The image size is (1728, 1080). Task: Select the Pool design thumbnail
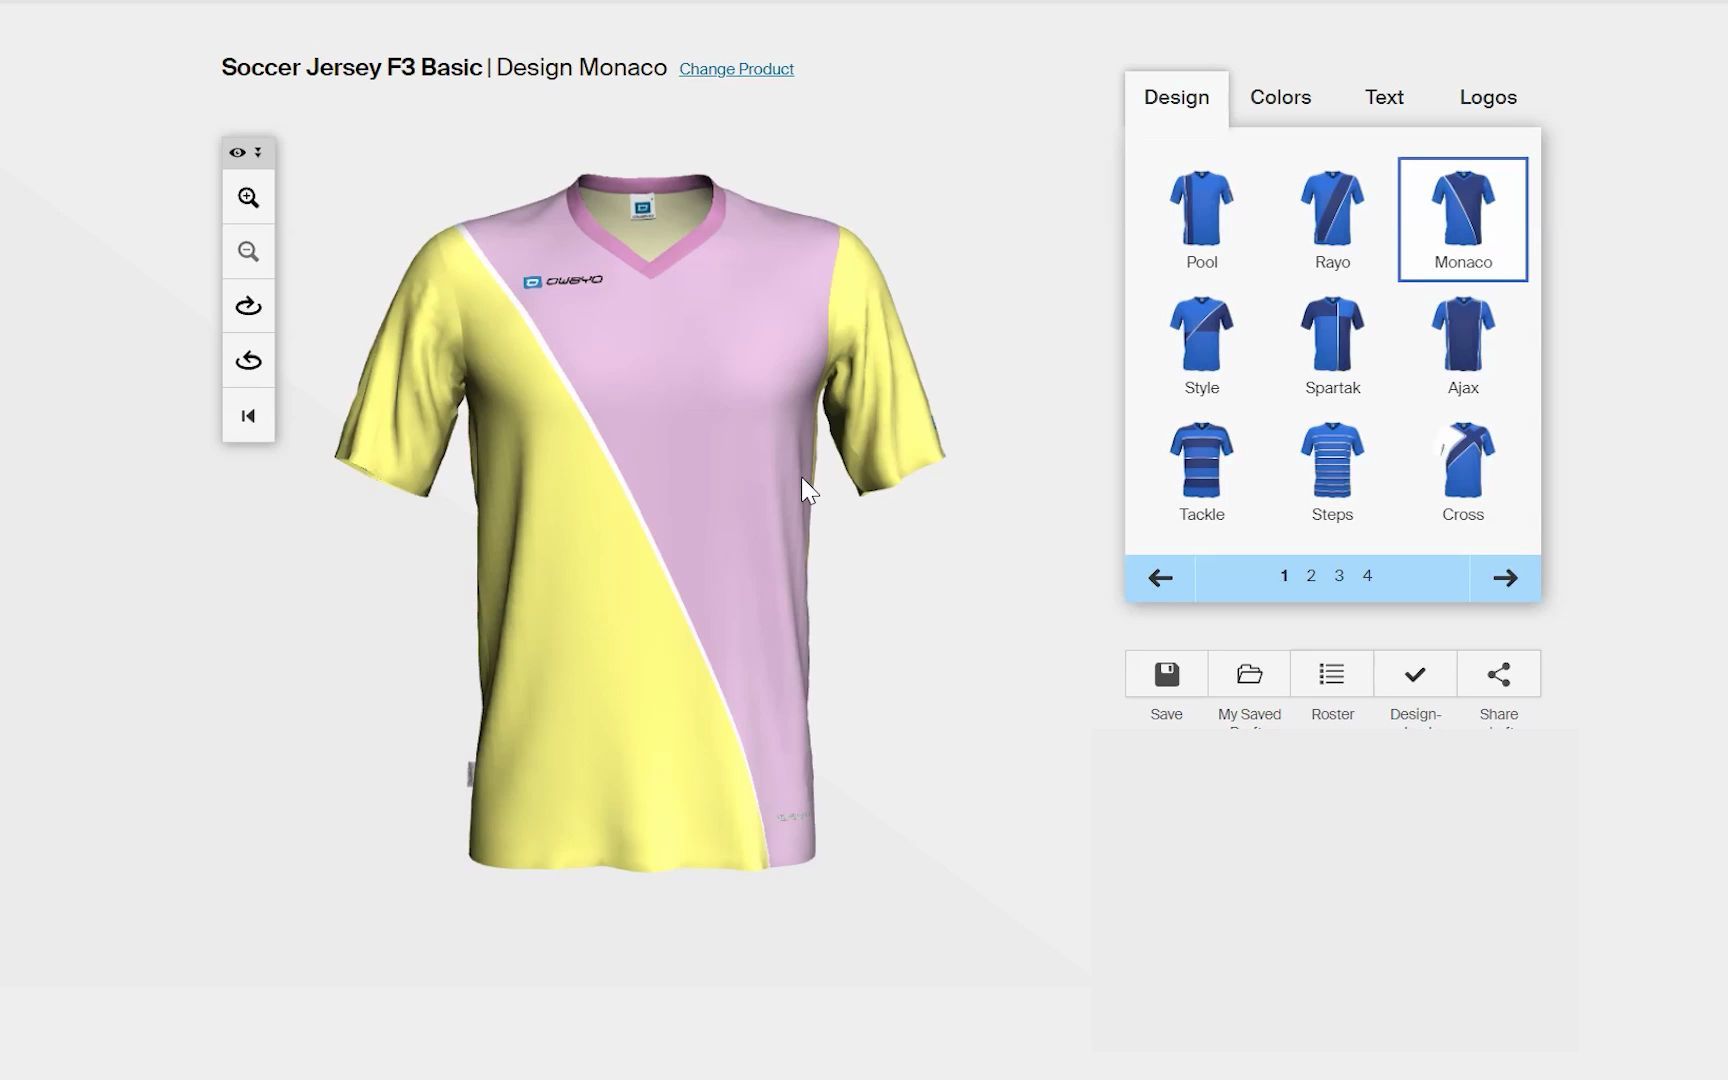pos(1202,220)
